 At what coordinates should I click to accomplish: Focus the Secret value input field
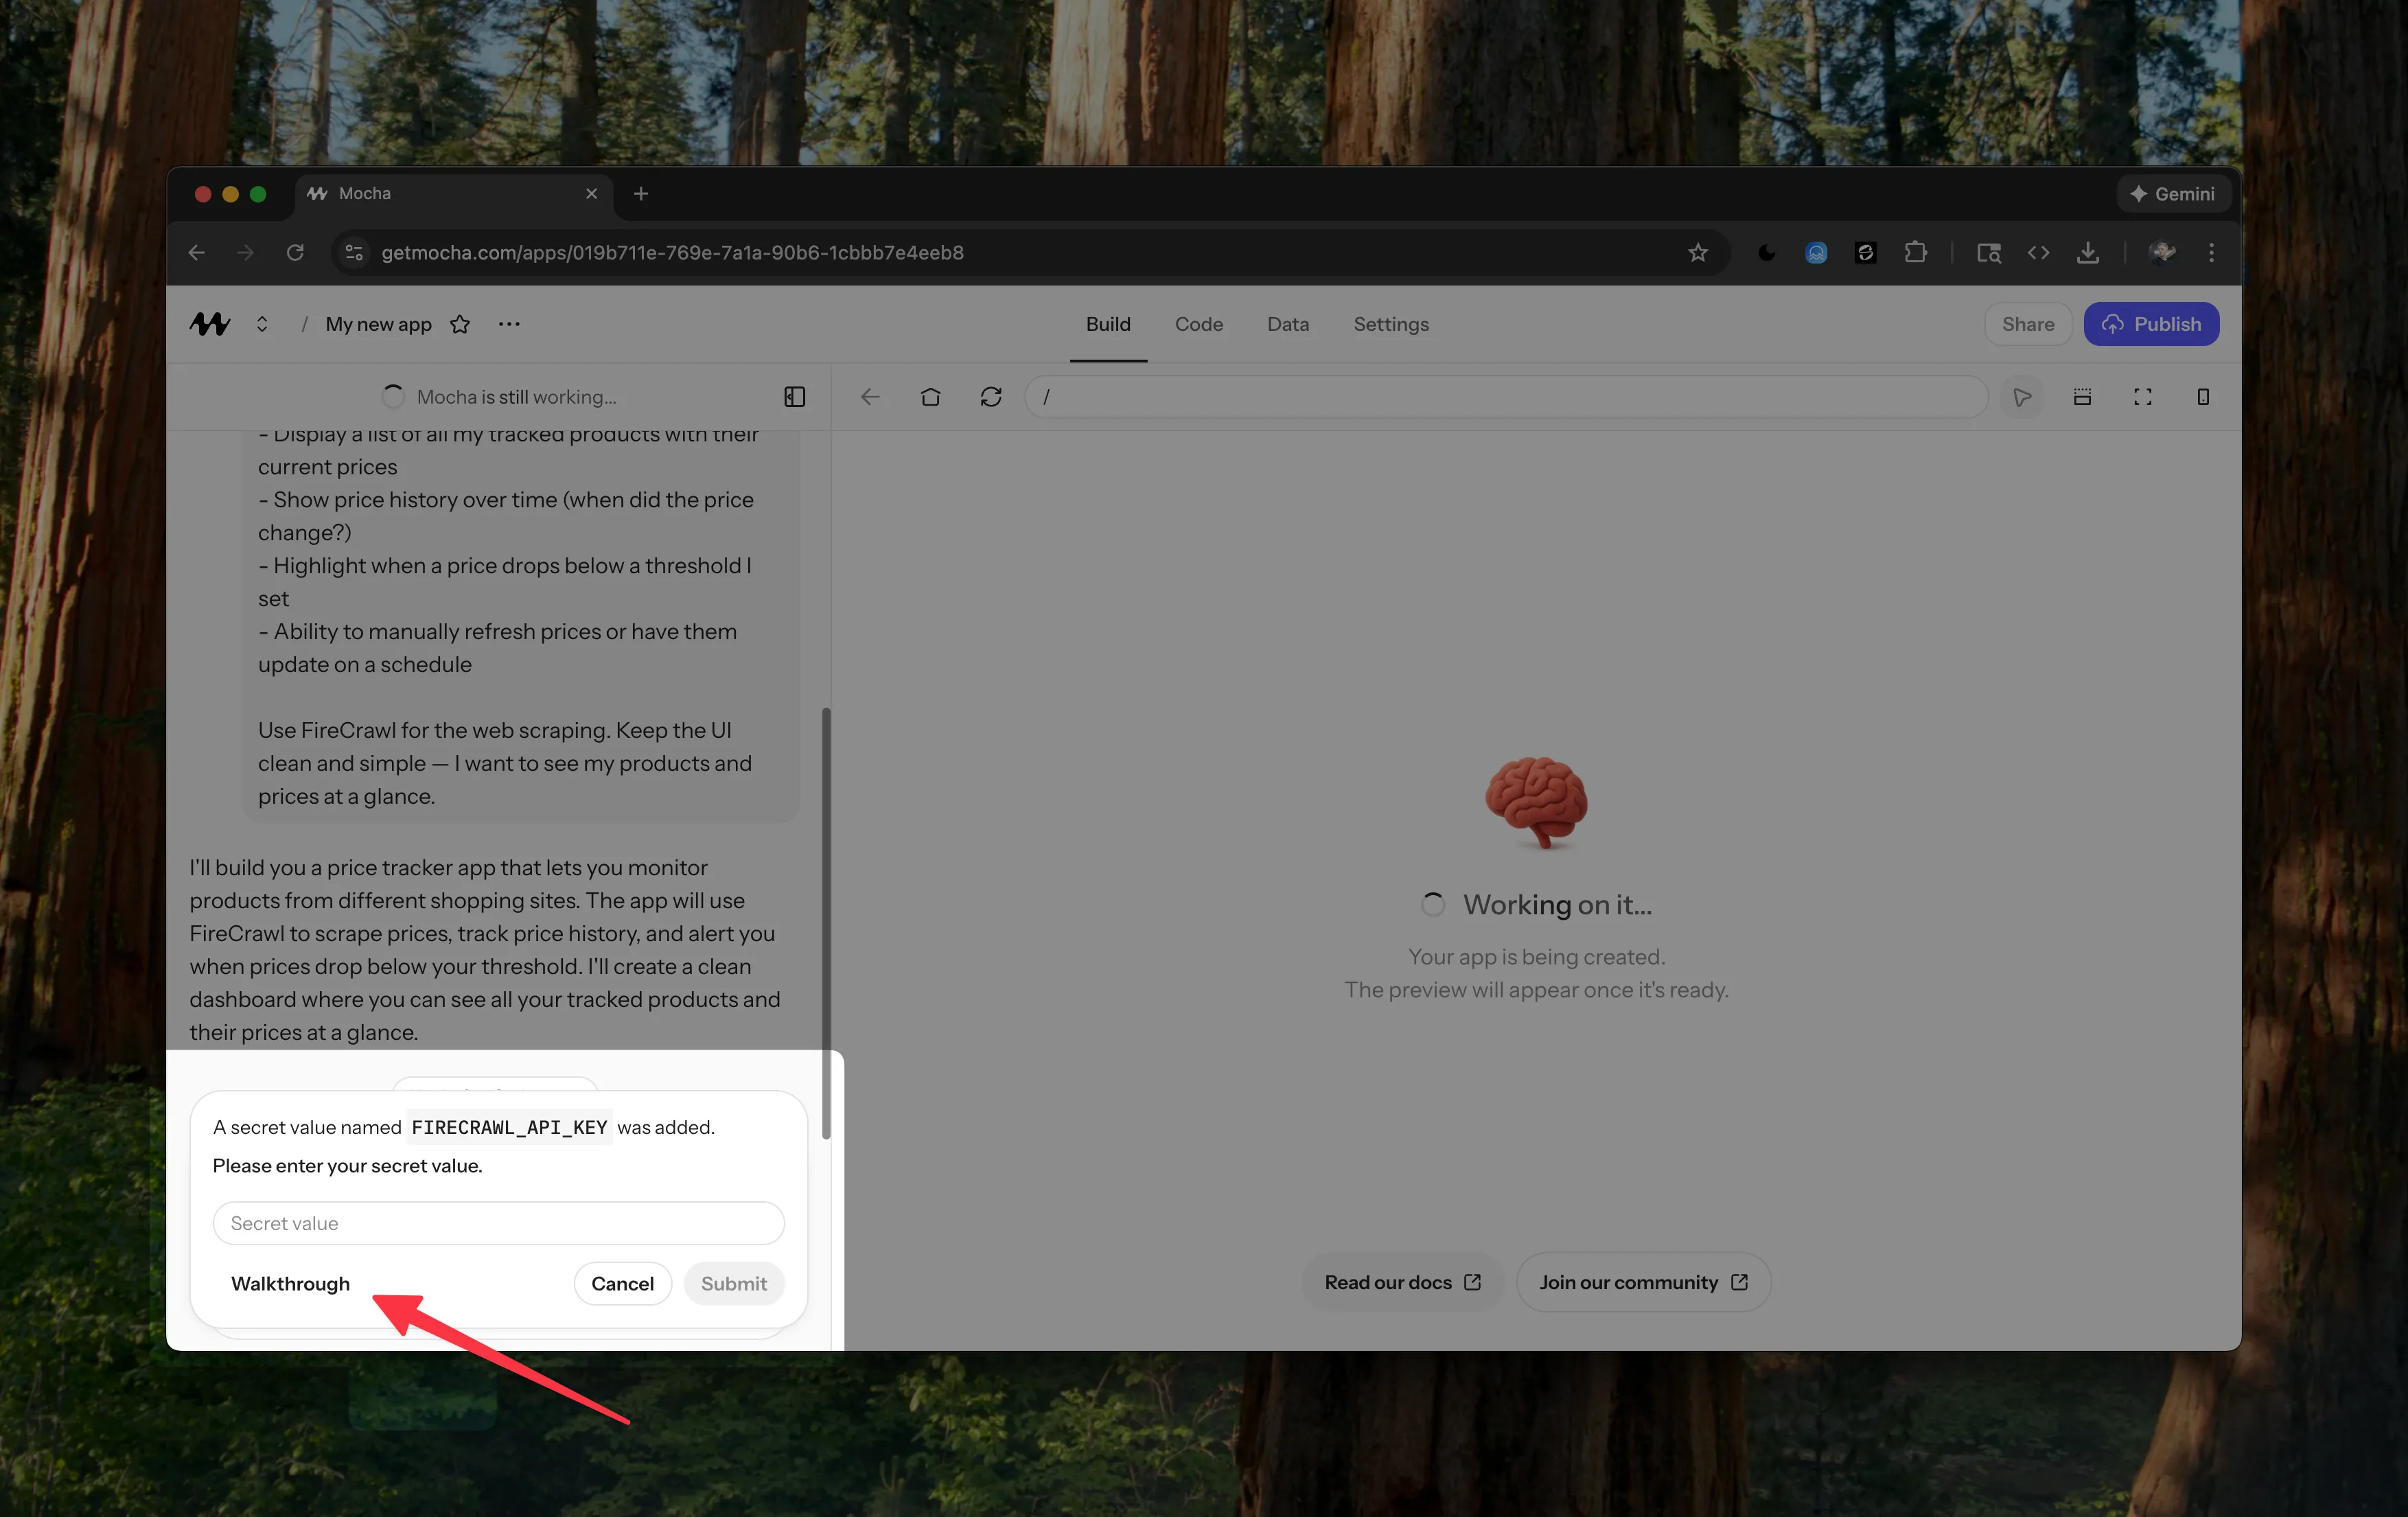(498, 1223)
